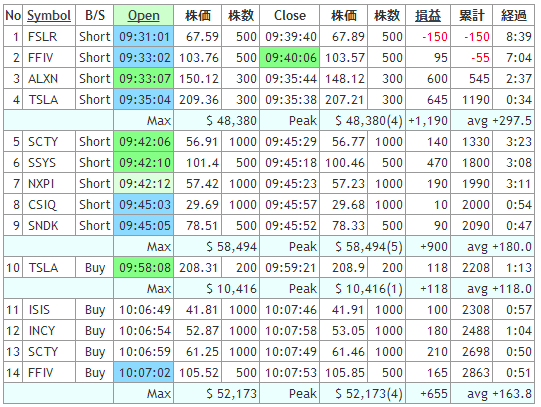Select the FSLR symbol cell
541x407 pixels.
(49, 37)
